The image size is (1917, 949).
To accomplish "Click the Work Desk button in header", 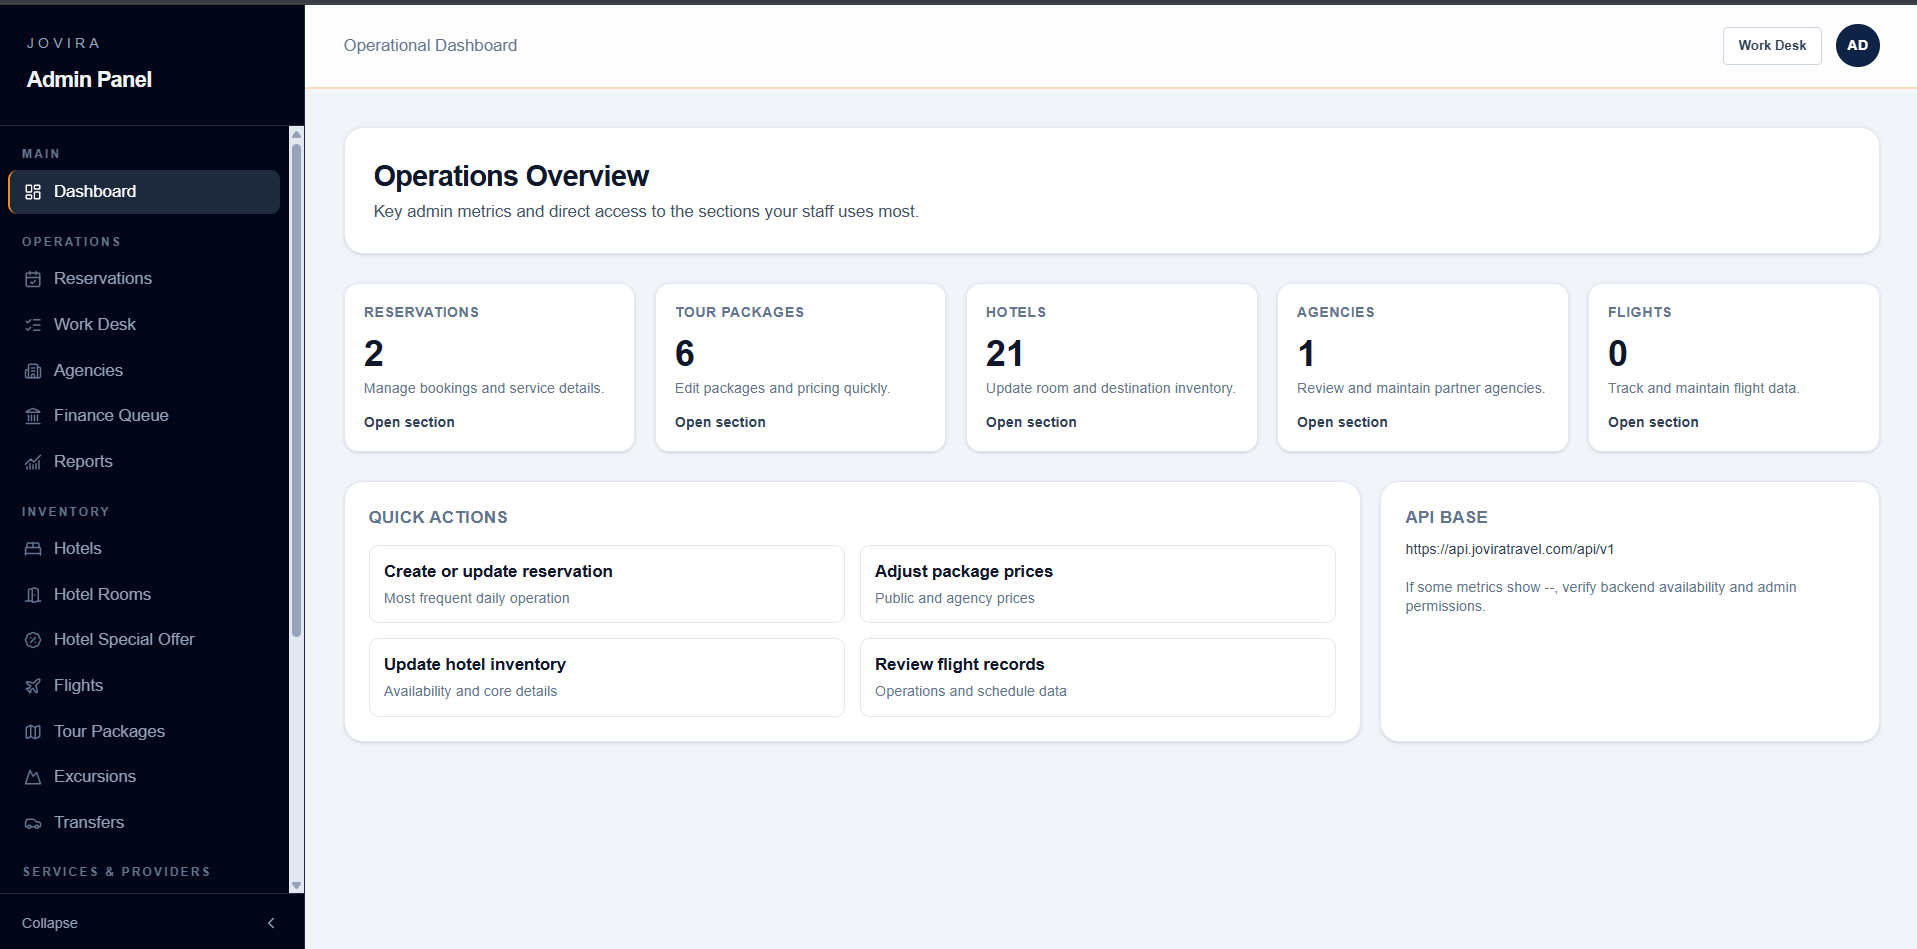I will point(1772,46).
